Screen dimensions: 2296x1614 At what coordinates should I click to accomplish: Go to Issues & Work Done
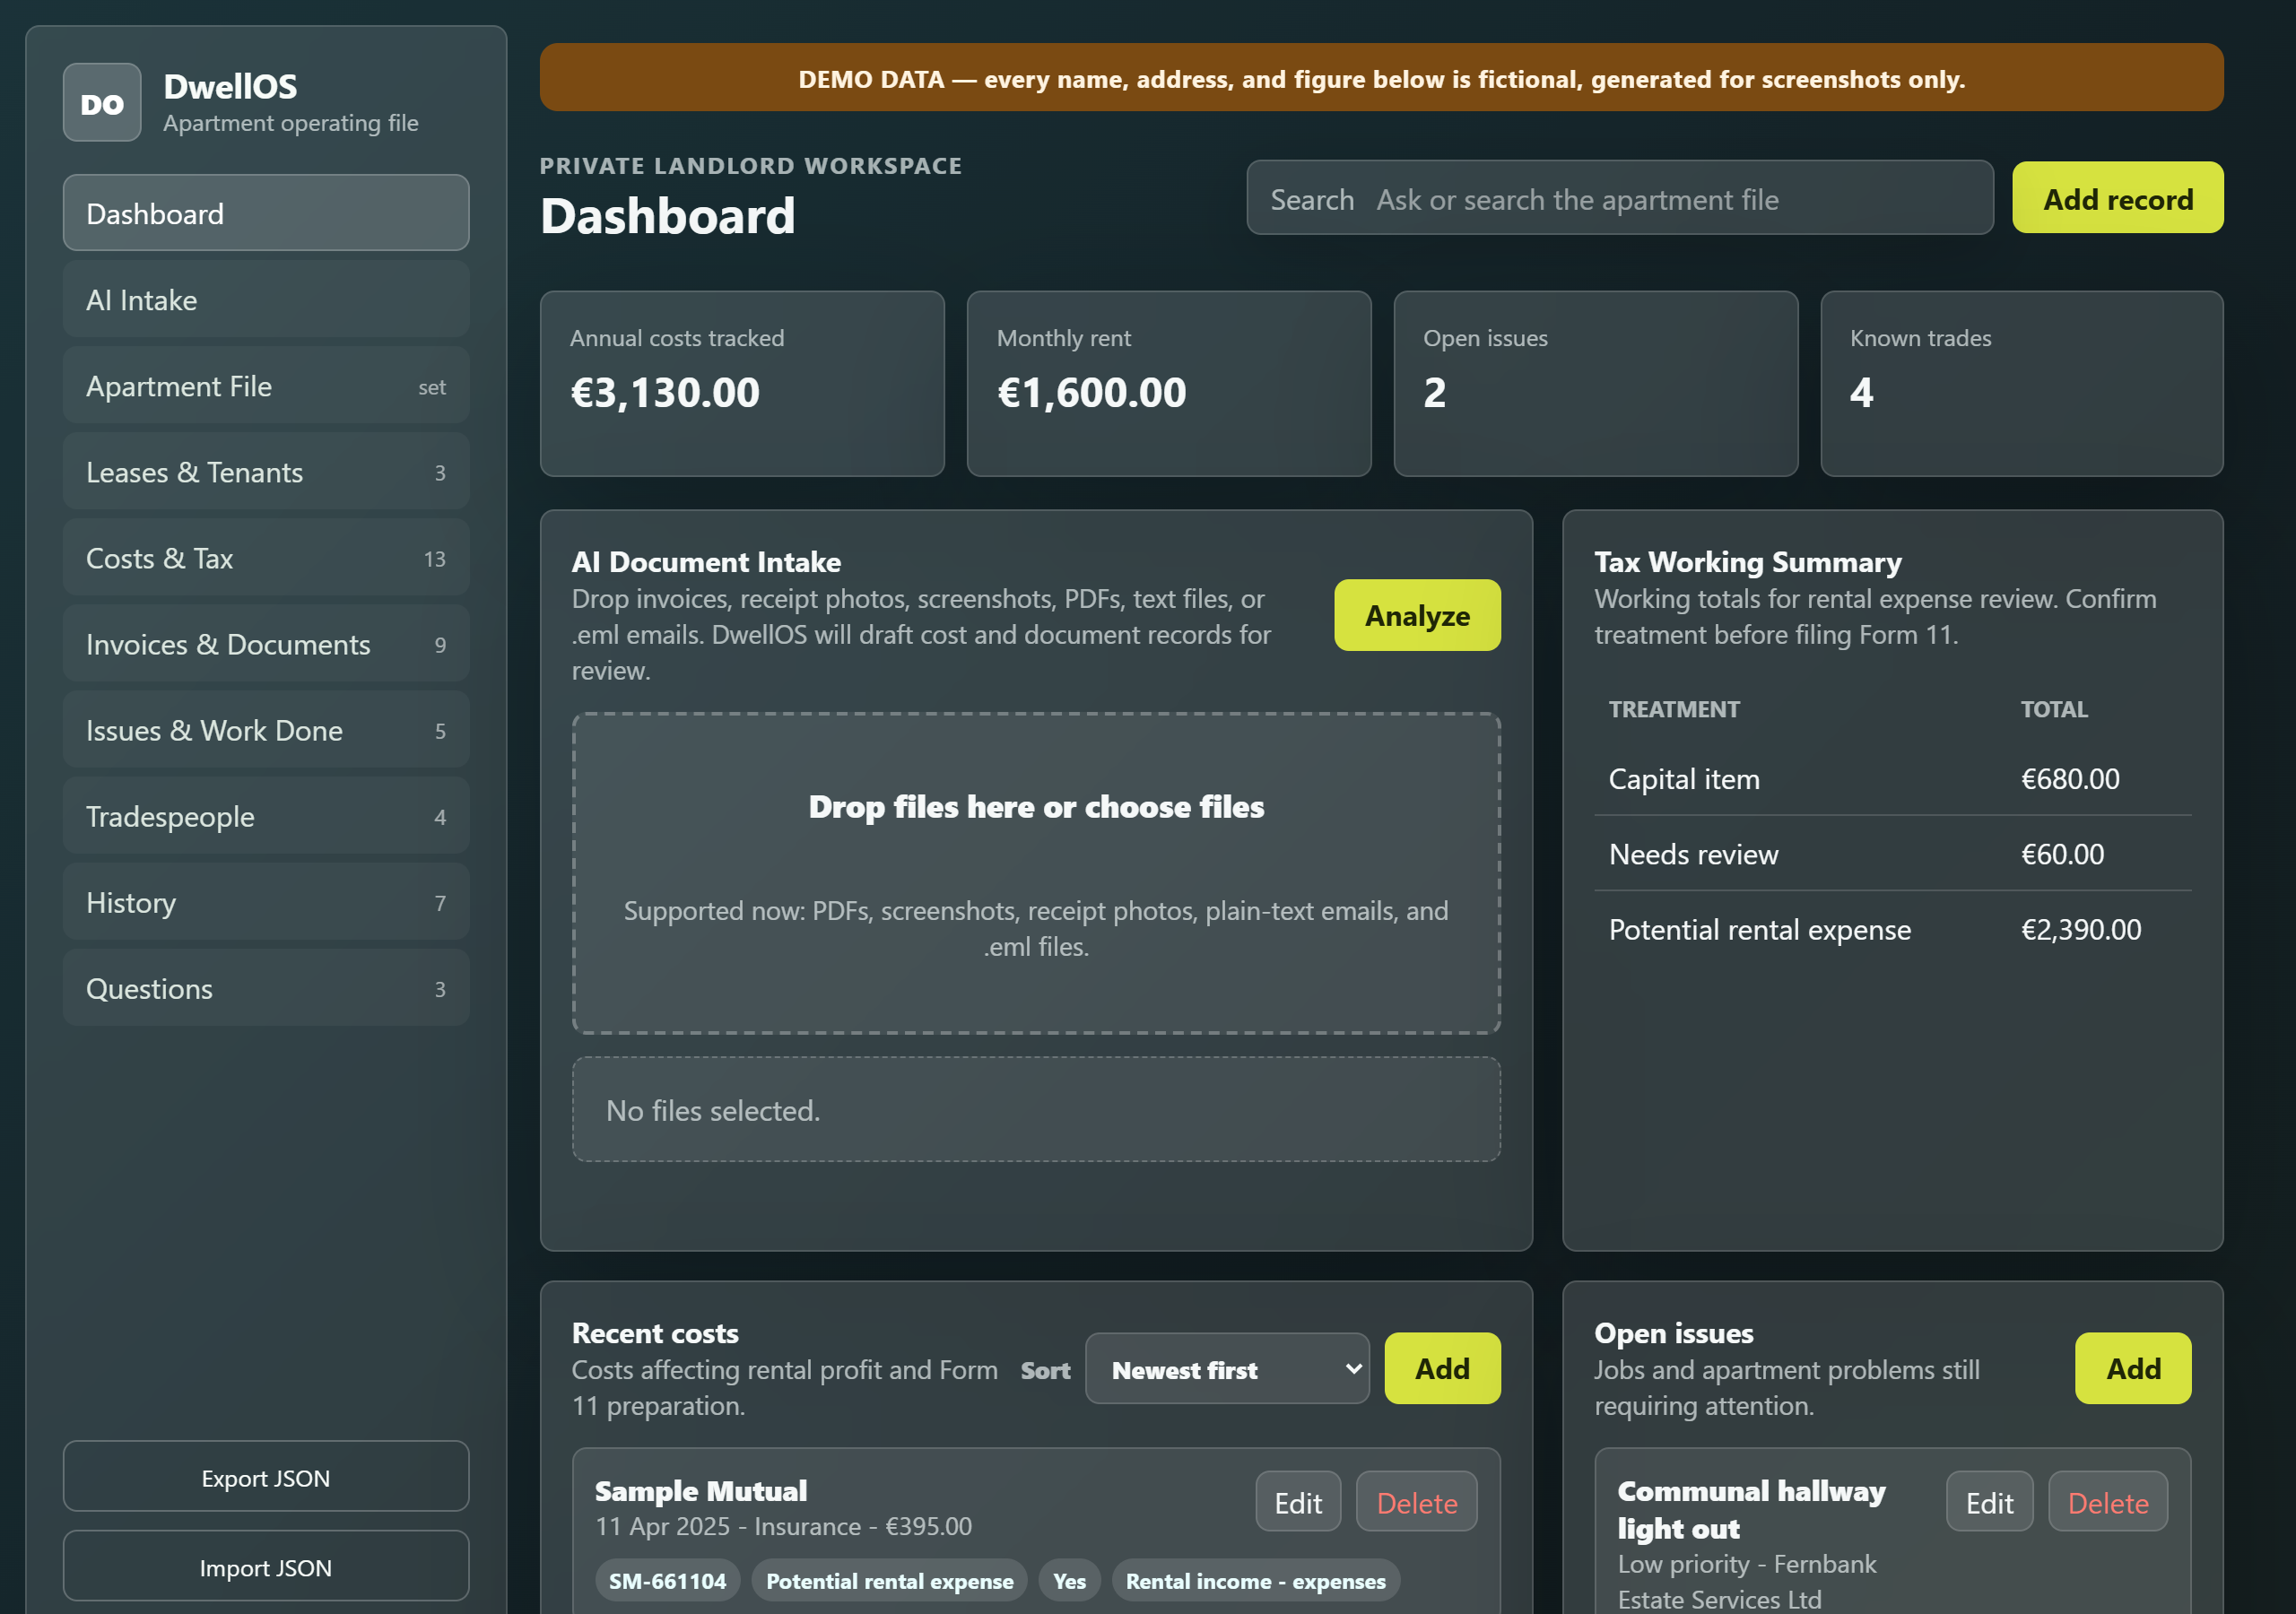[266, 729]
